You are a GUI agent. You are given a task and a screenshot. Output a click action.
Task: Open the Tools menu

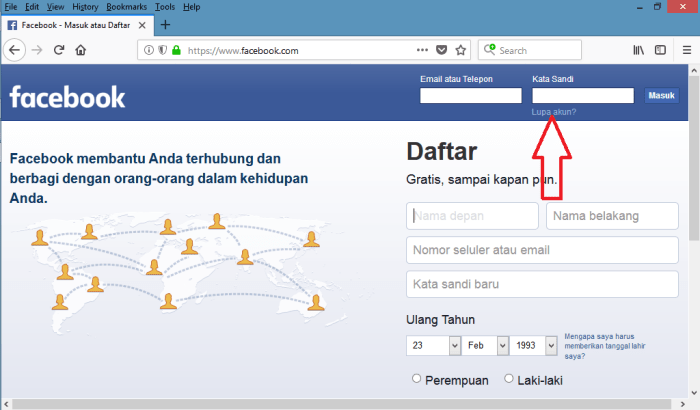[x=165, y=7]
